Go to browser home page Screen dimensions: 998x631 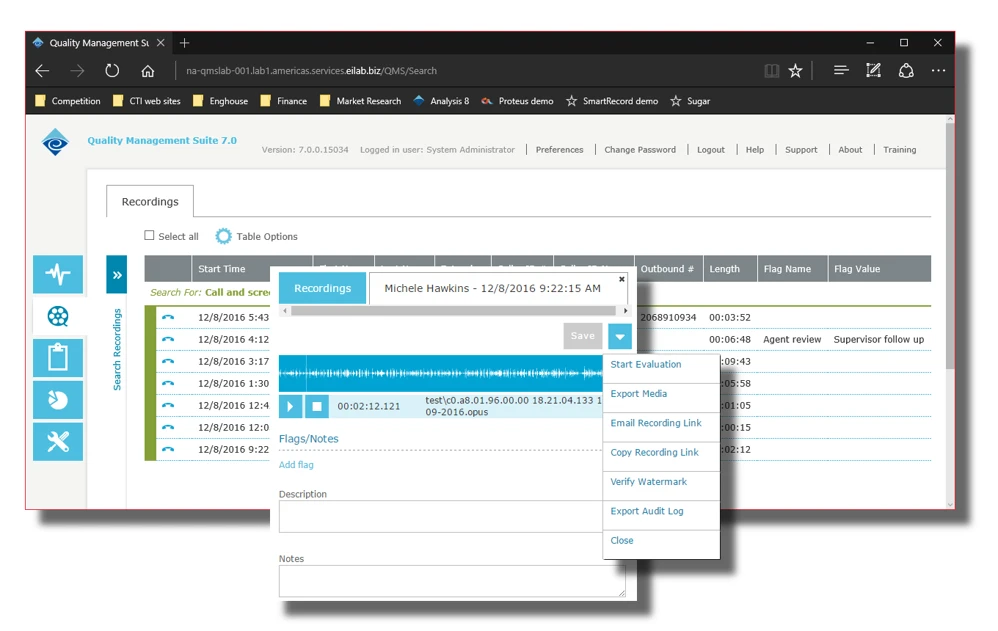pos(148,71)
